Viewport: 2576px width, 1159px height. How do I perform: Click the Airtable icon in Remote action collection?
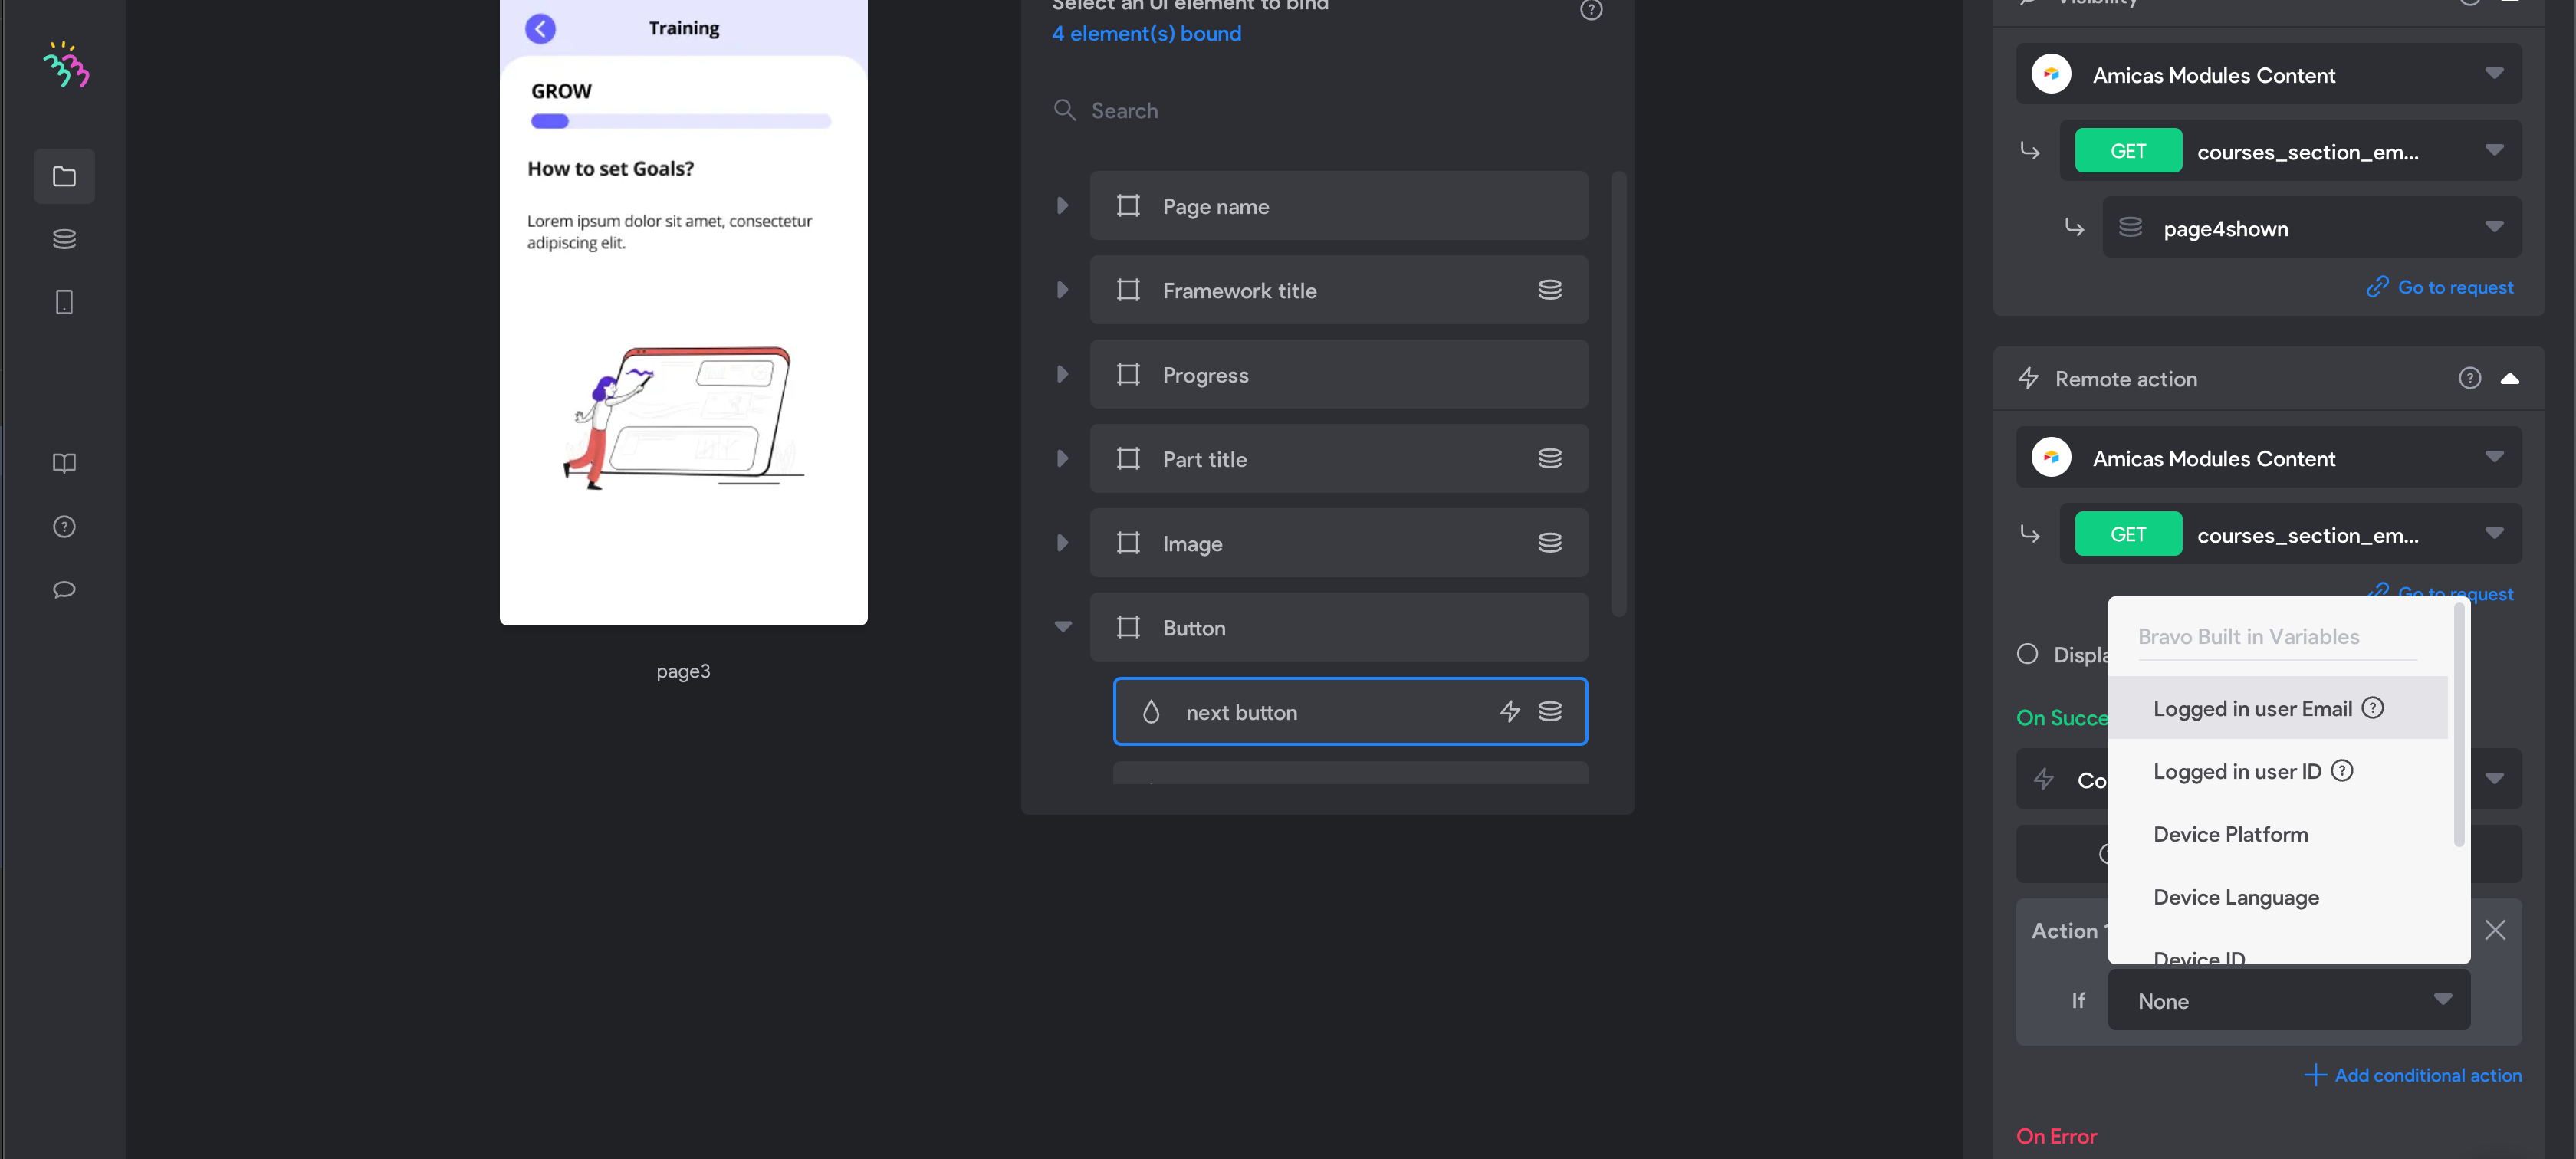click(x=2050, y=458)
